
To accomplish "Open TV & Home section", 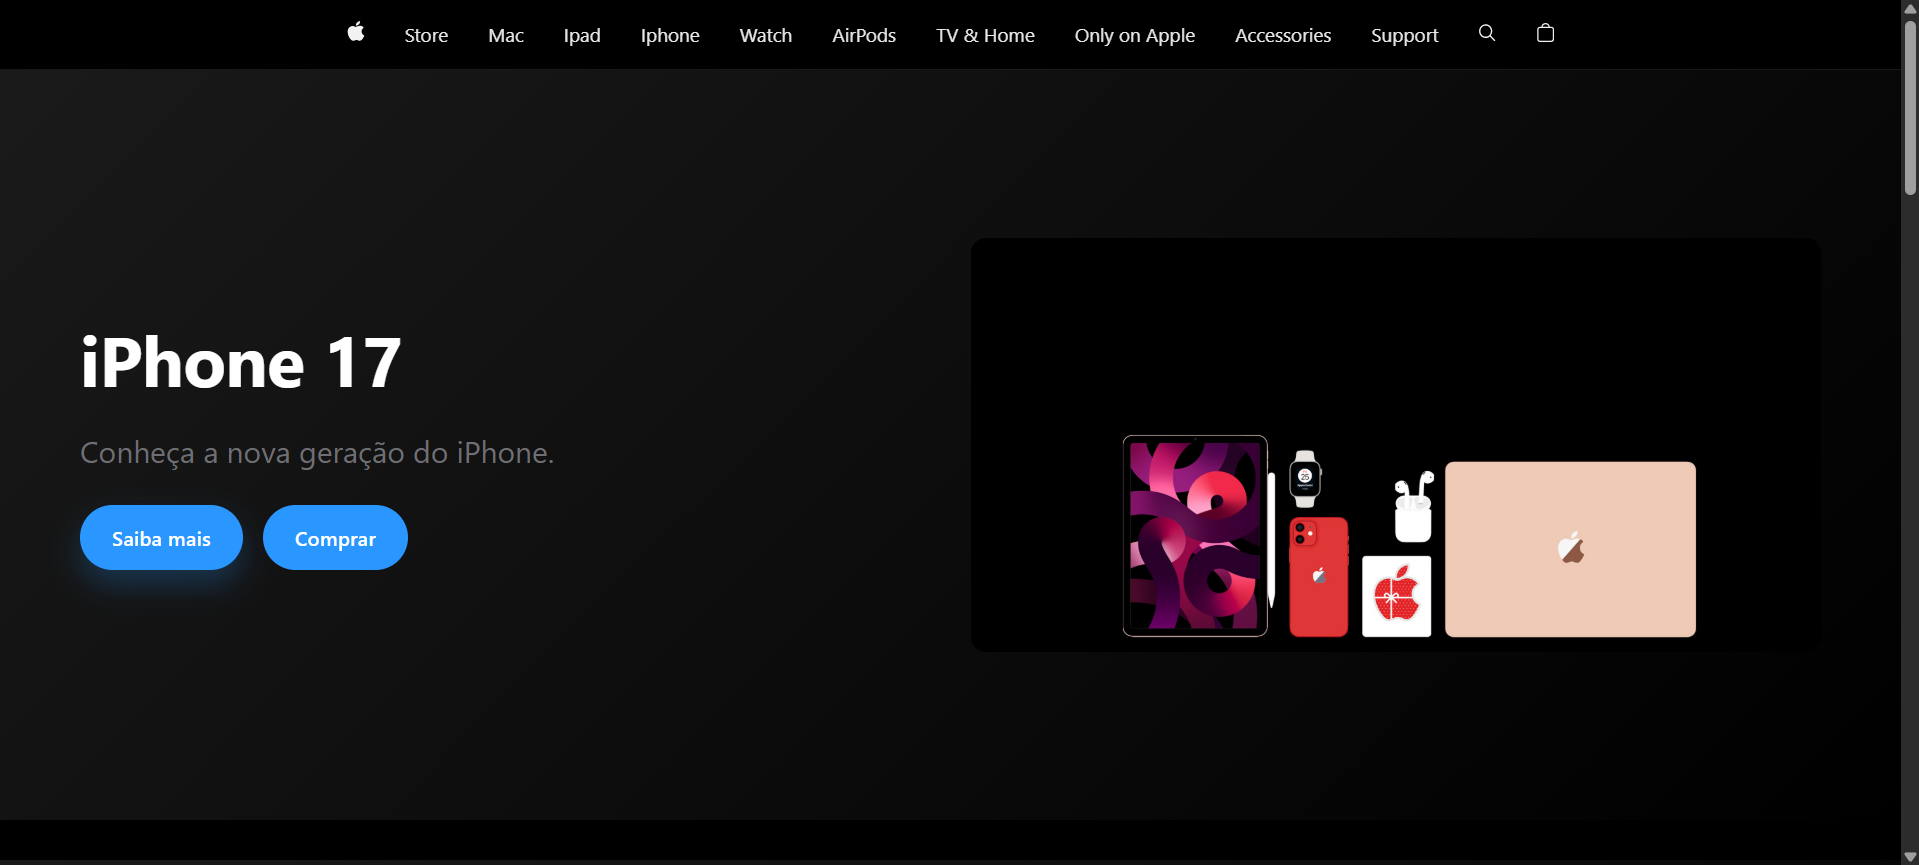I will [x=985, y=35].
